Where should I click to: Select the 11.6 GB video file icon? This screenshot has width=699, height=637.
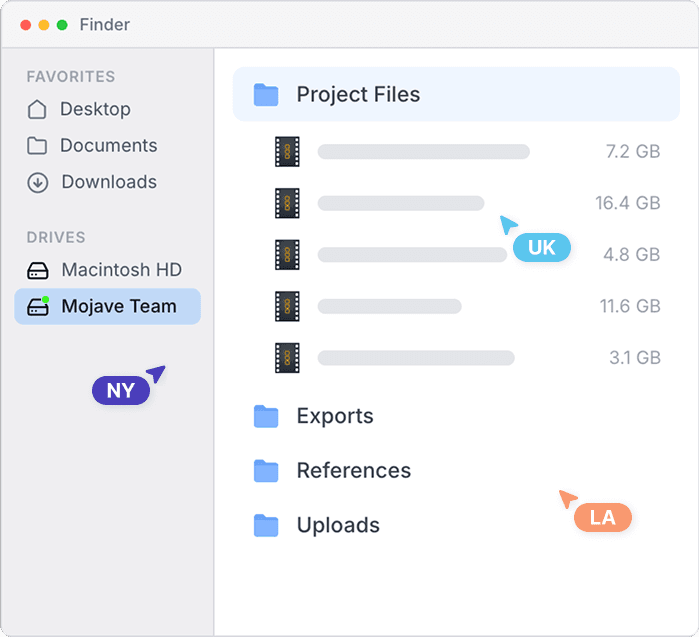[288, 306]
